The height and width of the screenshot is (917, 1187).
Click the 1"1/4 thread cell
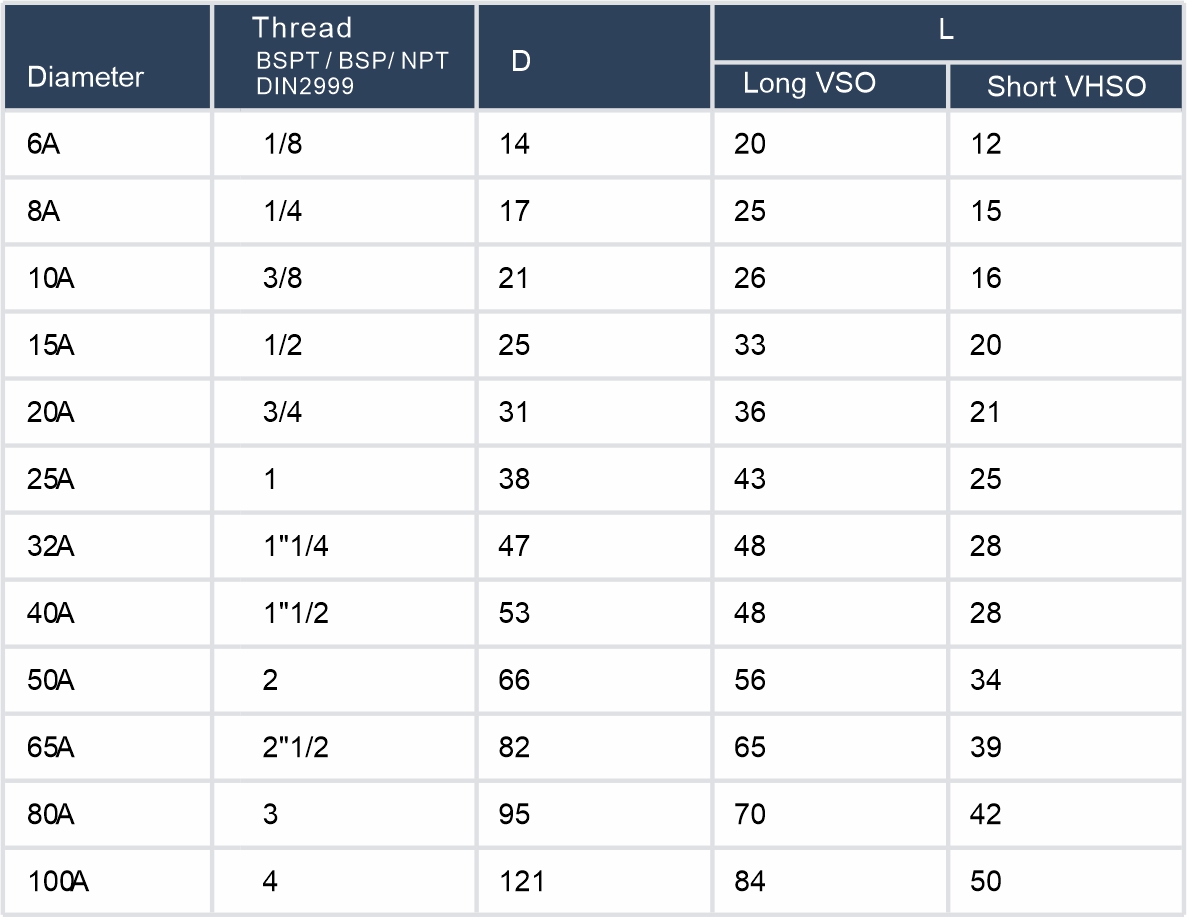(x=296, y=546)
